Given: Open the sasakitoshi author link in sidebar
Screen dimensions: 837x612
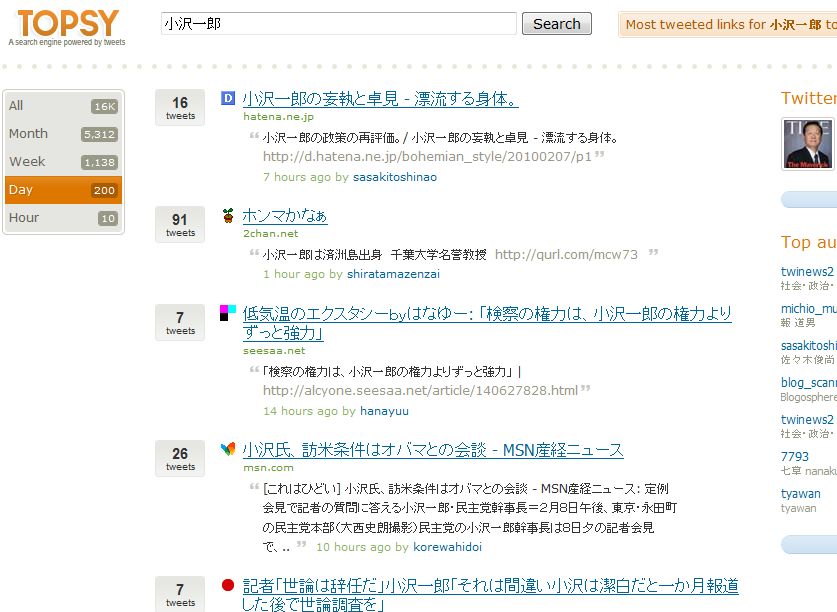Looking at the screenshot, I should point(809,346).
